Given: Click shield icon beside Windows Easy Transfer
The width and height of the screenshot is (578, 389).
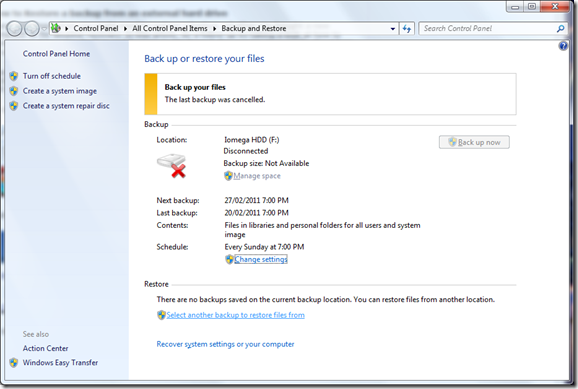Looking at the screenshot, I should (x=14, y=363).
